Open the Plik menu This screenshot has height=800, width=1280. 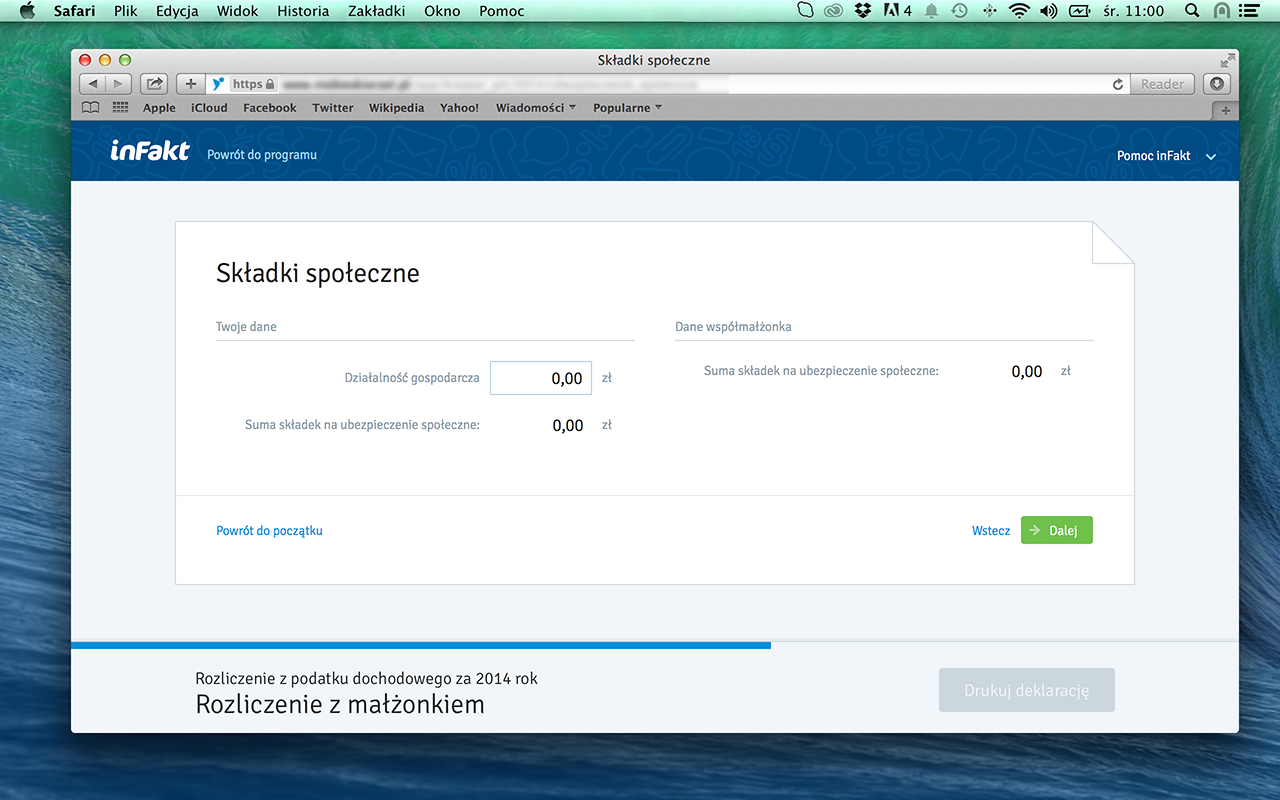tap(126, 11)
